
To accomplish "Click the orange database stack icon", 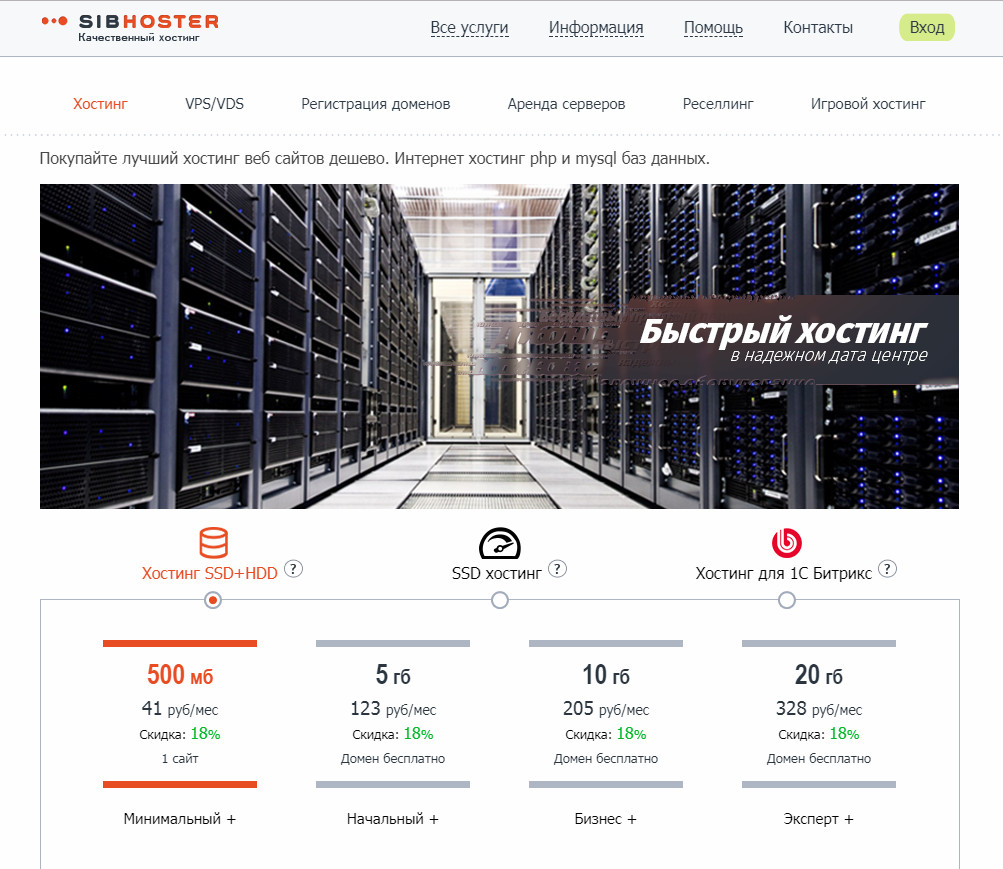I will tap(213, 542).
